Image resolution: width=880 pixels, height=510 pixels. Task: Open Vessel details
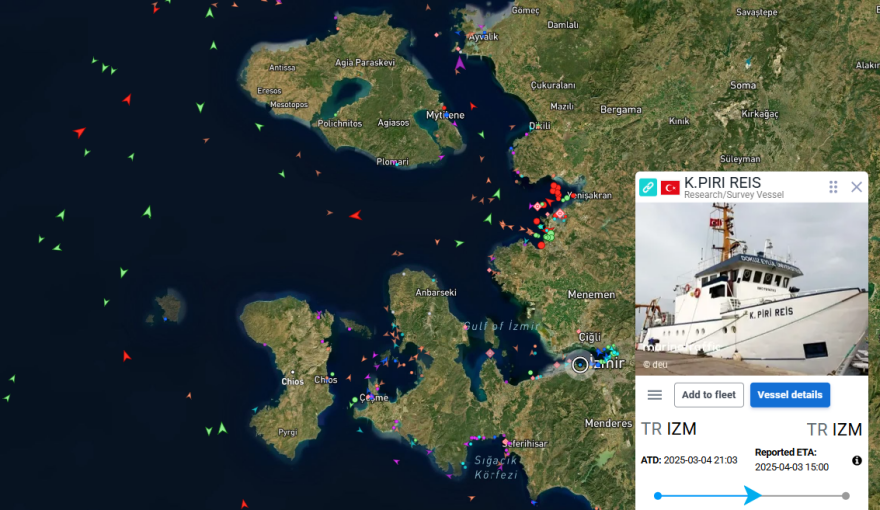pyautogui.click(x=790, y=395)
